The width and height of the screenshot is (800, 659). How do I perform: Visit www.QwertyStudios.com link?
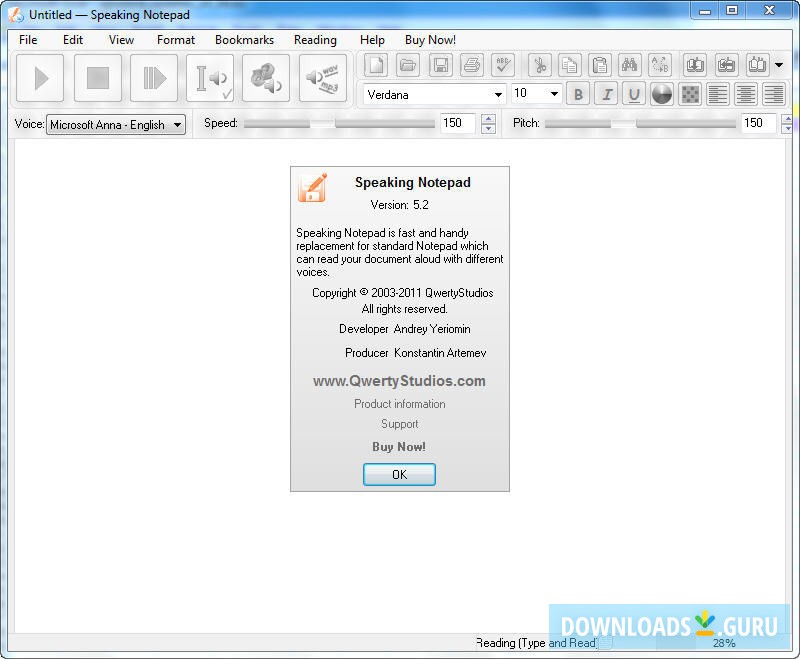pyautogui.click(x=399, y=381)
